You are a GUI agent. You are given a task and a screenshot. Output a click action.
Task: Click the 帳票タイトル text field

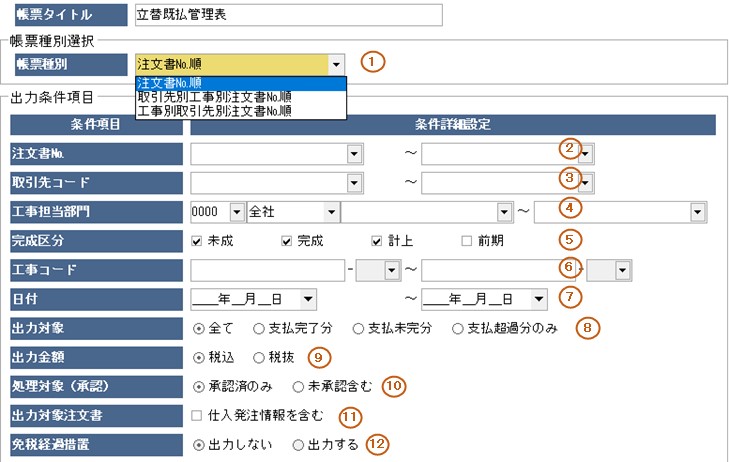pyautogui.click(x=287, y=15)
